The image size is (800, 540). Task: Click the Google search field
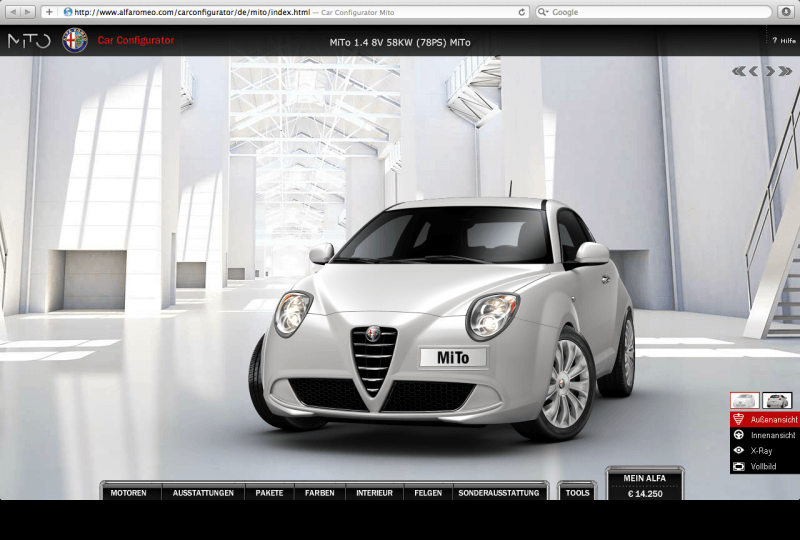coord(654,12)
